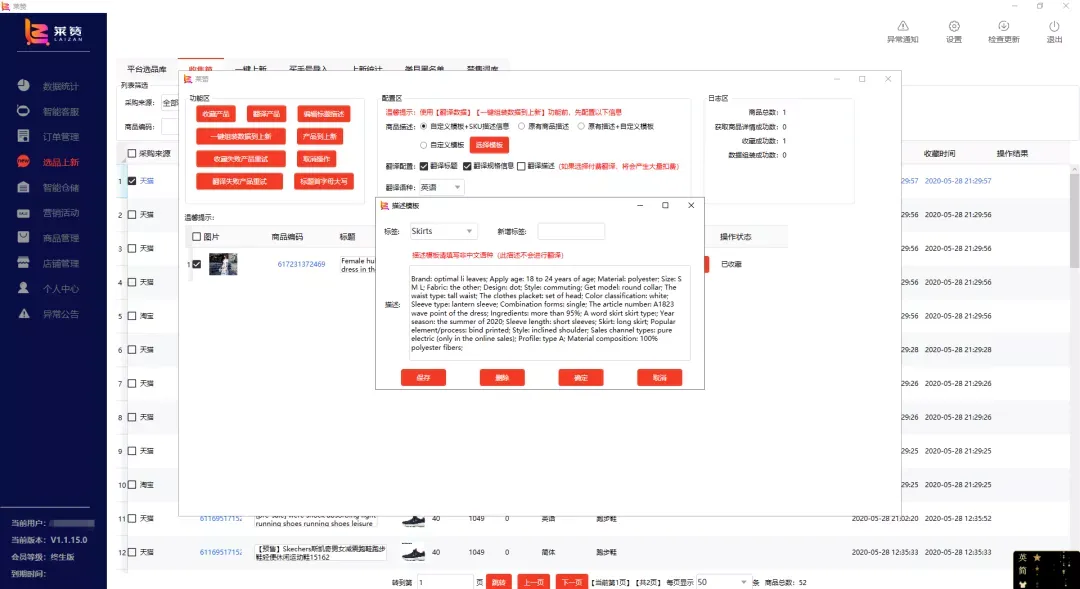Image resolution: width=1080 pixels, height=589 pixels.
Task: Select the 原有商品描述 radio option
Action: [521, 127]
